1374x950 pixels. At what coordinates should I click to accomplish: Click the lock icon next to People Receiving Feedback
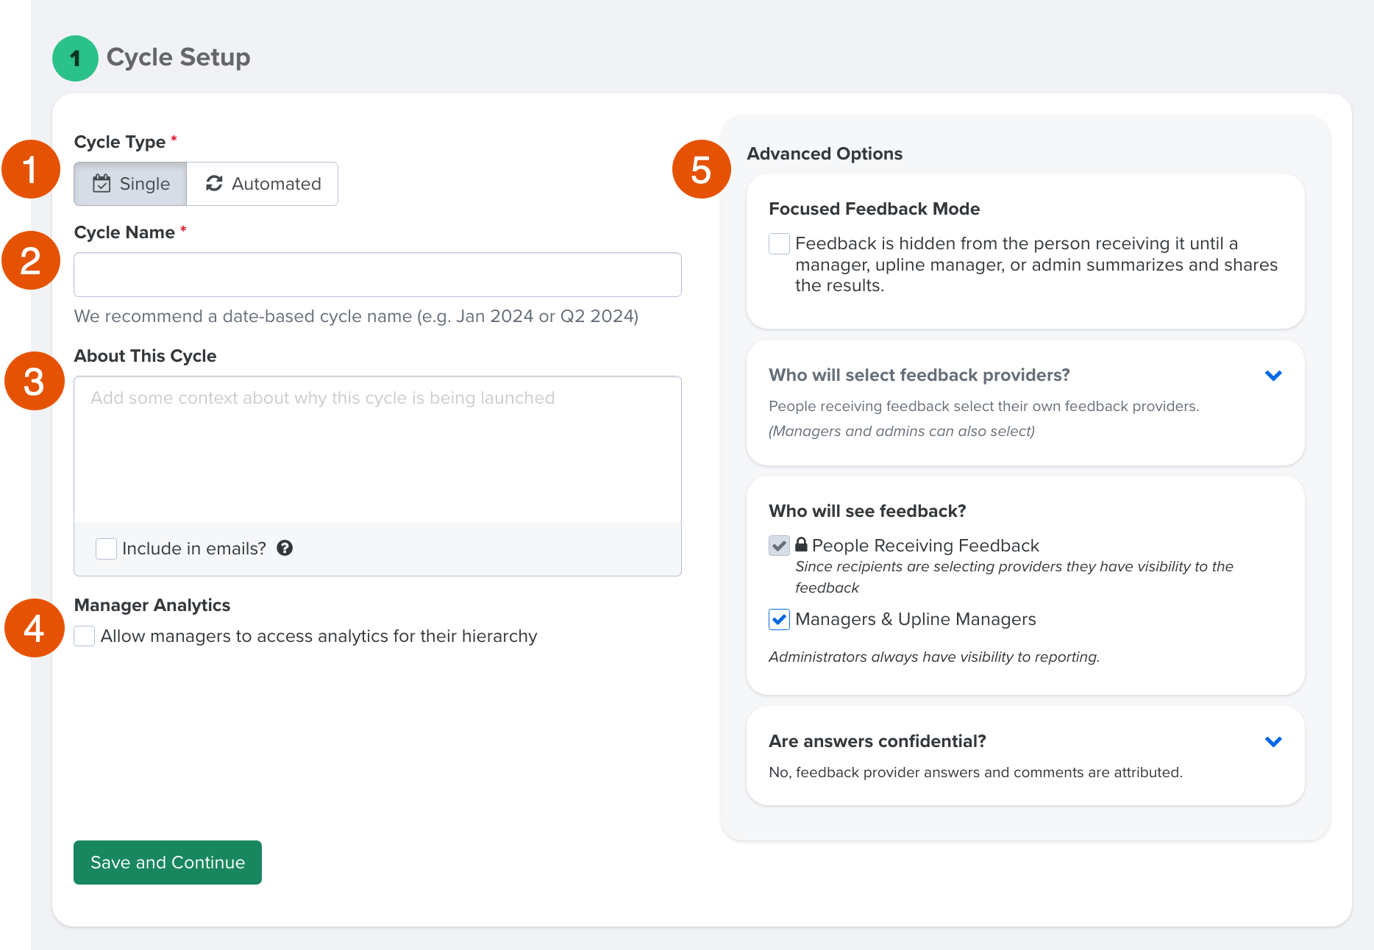803,545
